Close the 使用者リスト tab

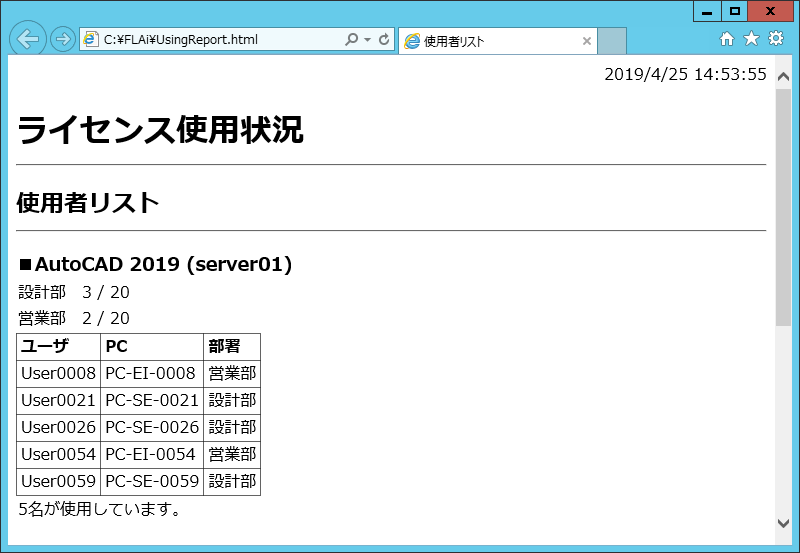point(587,41)
